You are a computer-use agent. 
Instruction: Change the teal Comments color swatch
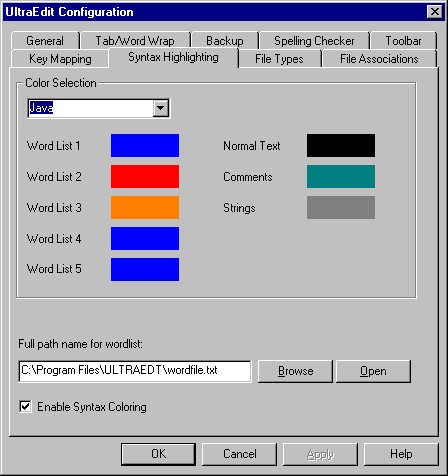tap(341, 176)
